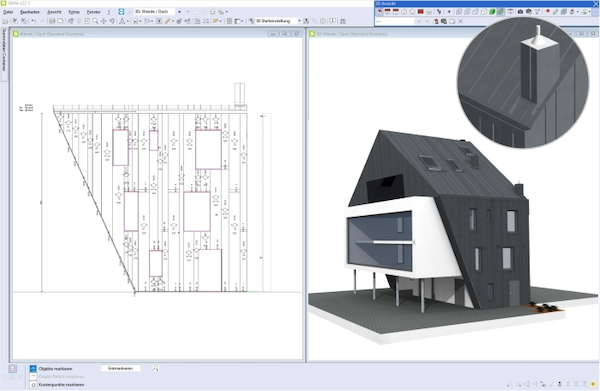Click the text input field in 3D-Ansicht panel
This screenshot has width=600, height=391.
394,21
